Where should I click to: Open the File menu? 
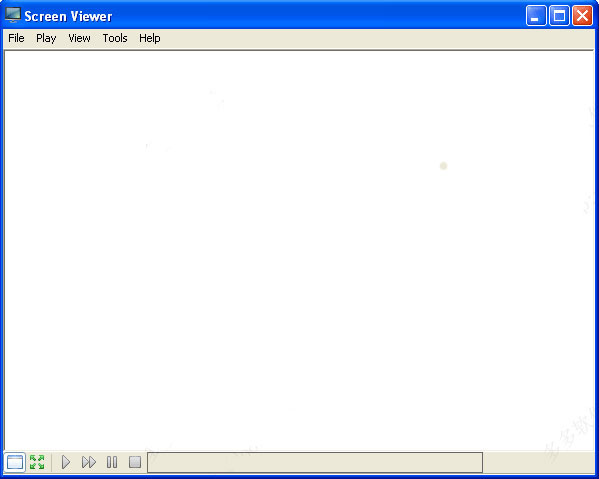point(16,38)
